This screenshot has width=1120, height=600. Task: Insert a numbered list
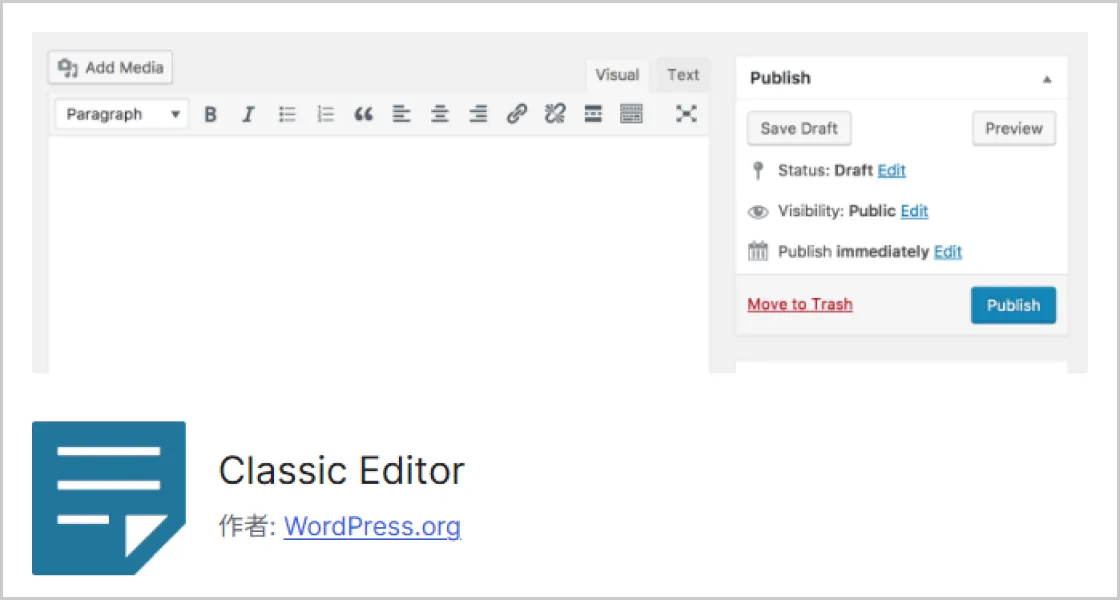pos(325,114)
